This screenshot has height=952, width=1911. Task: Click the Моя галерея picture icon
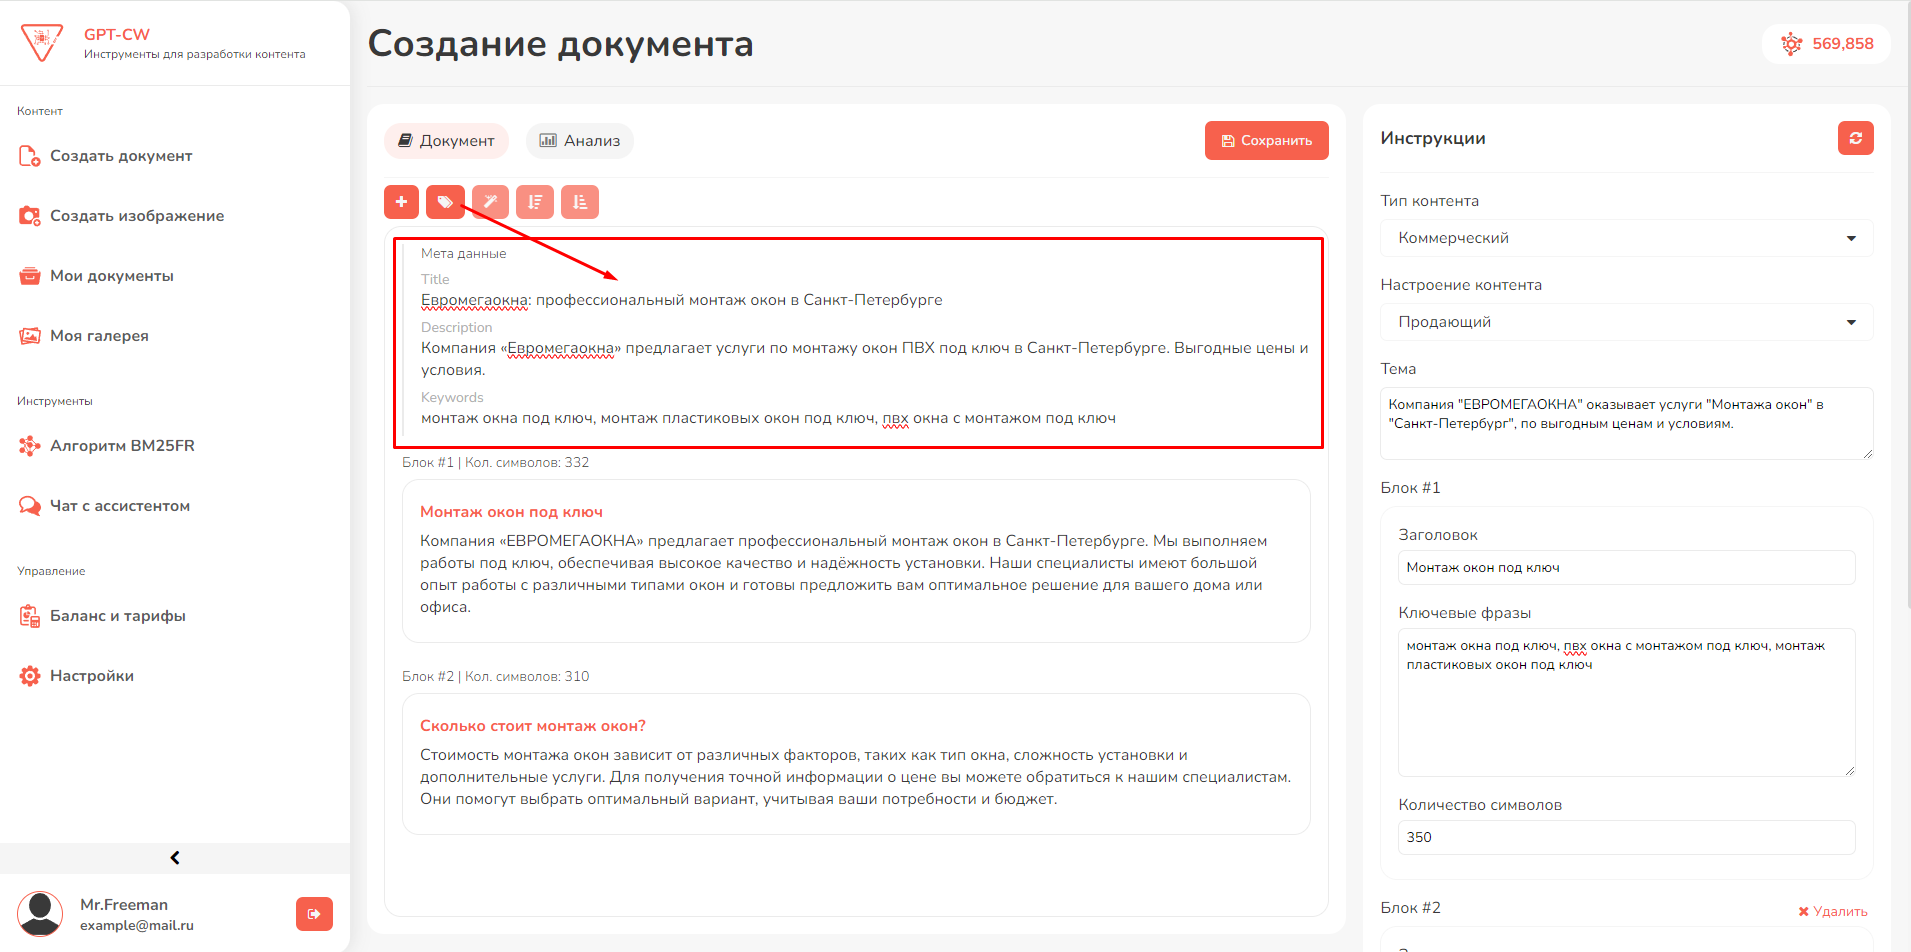(30, 336)
